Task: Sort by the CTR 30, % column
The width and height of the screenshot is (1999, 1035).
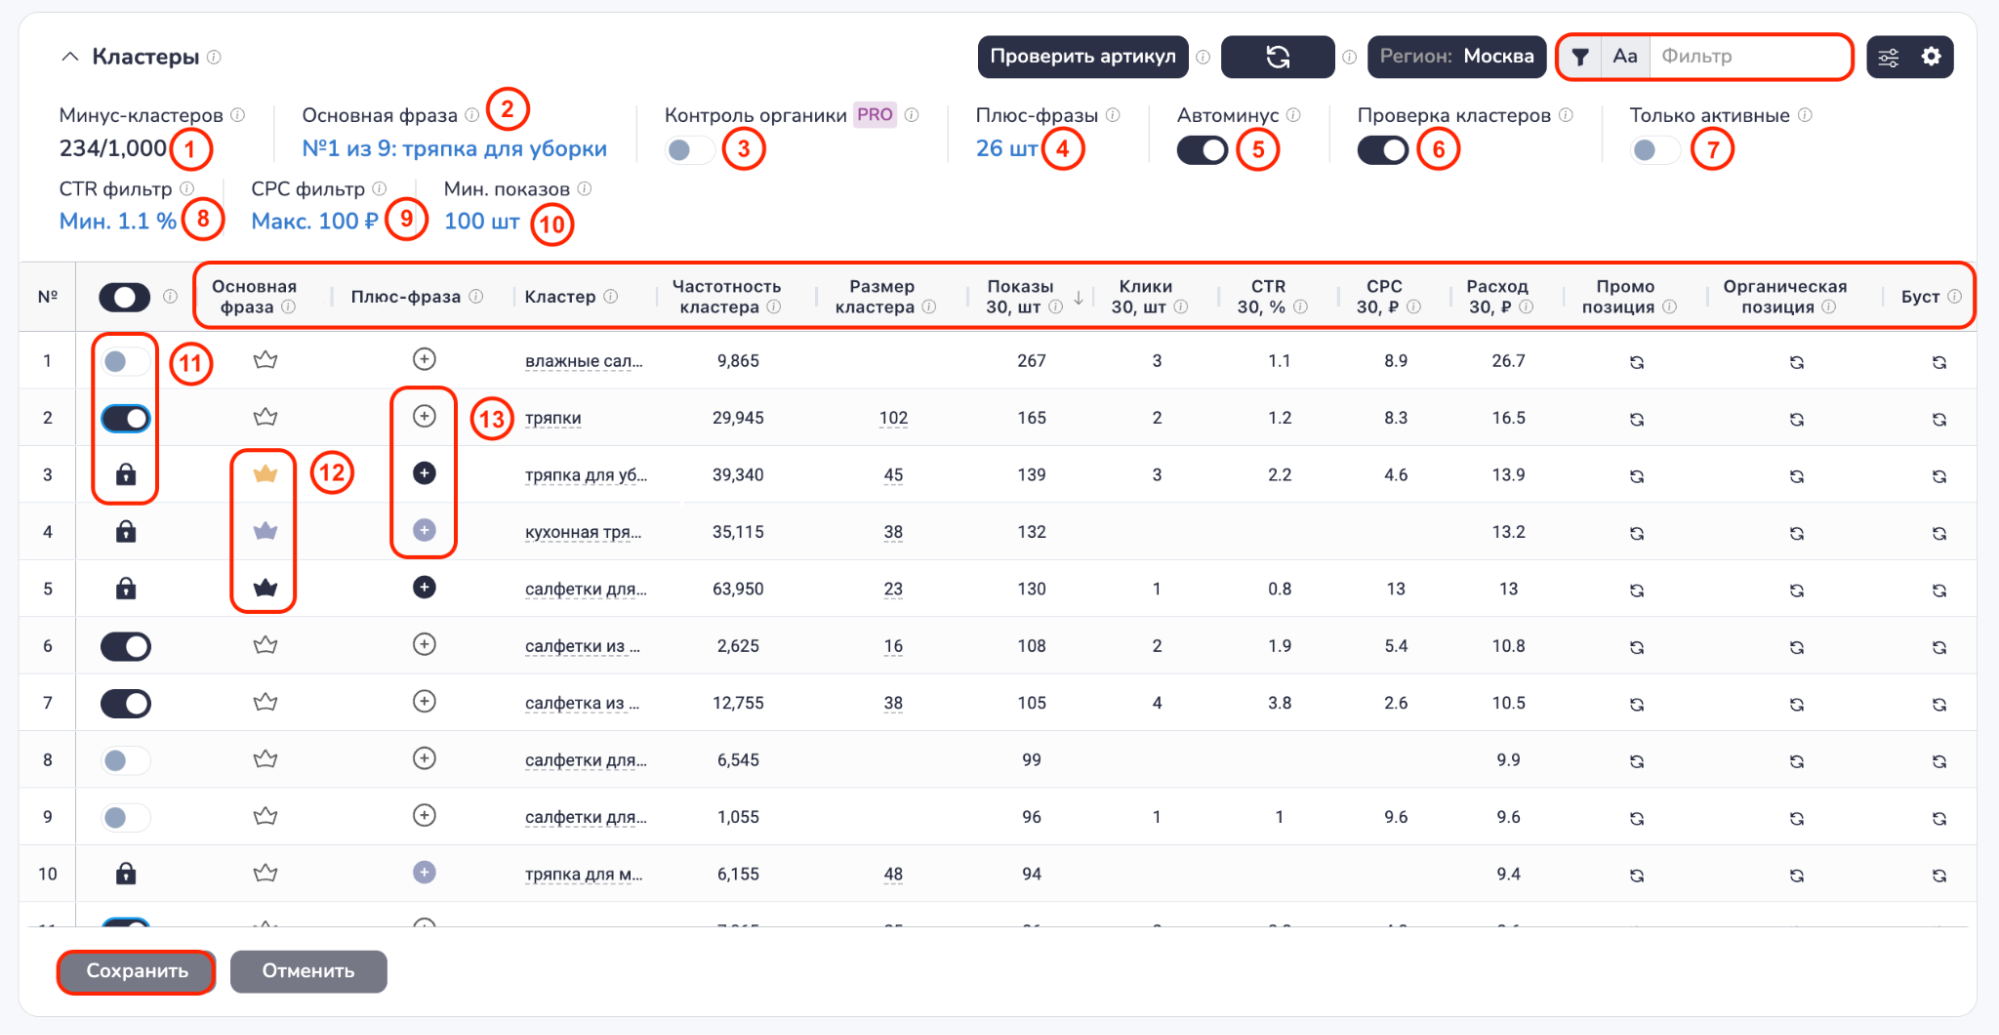Action: click(1268, 297)
